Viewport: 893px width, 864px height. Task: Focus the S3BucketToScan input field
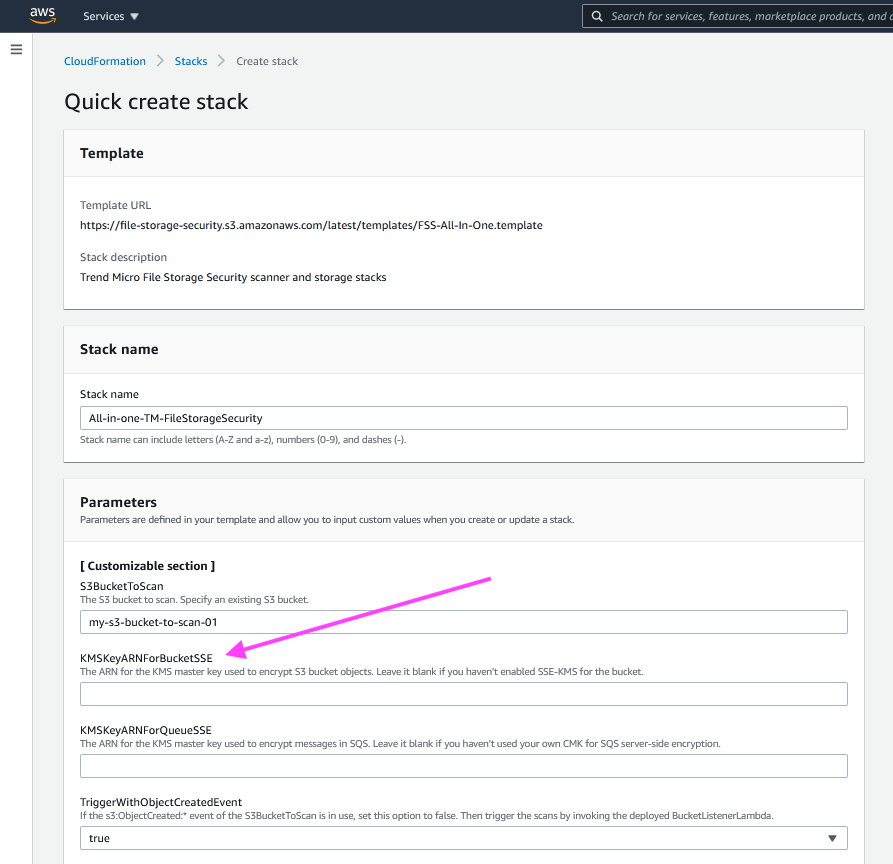[x=463, y=622]
